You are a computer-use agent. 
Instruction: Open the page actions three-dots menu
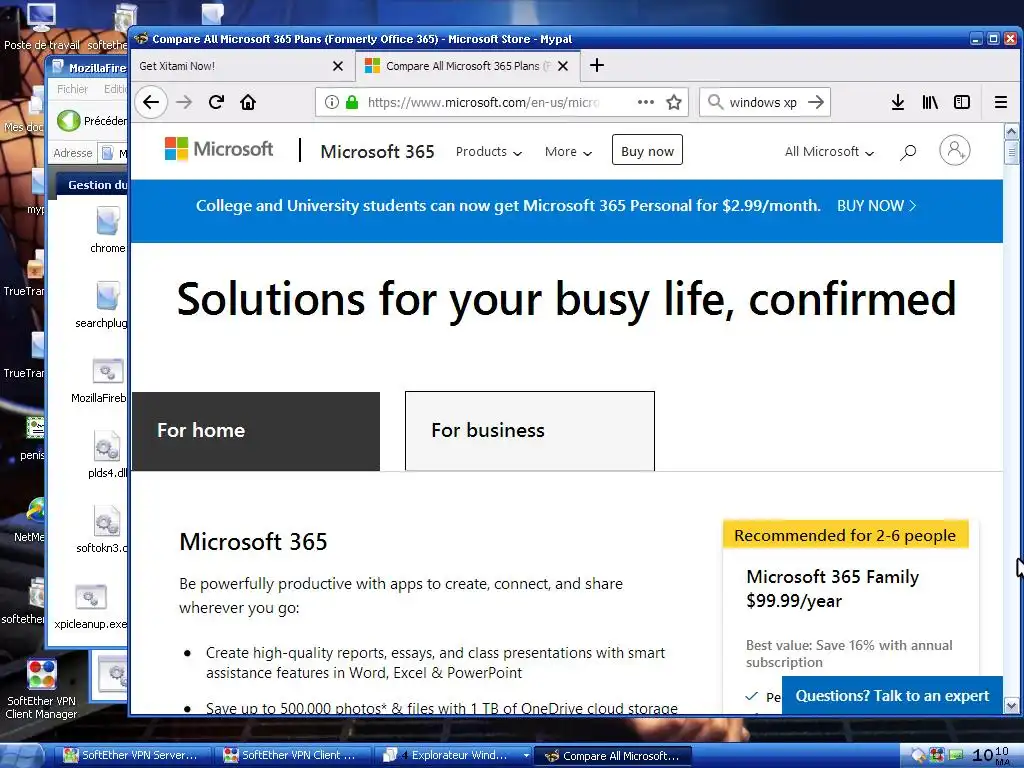point(646,102)
